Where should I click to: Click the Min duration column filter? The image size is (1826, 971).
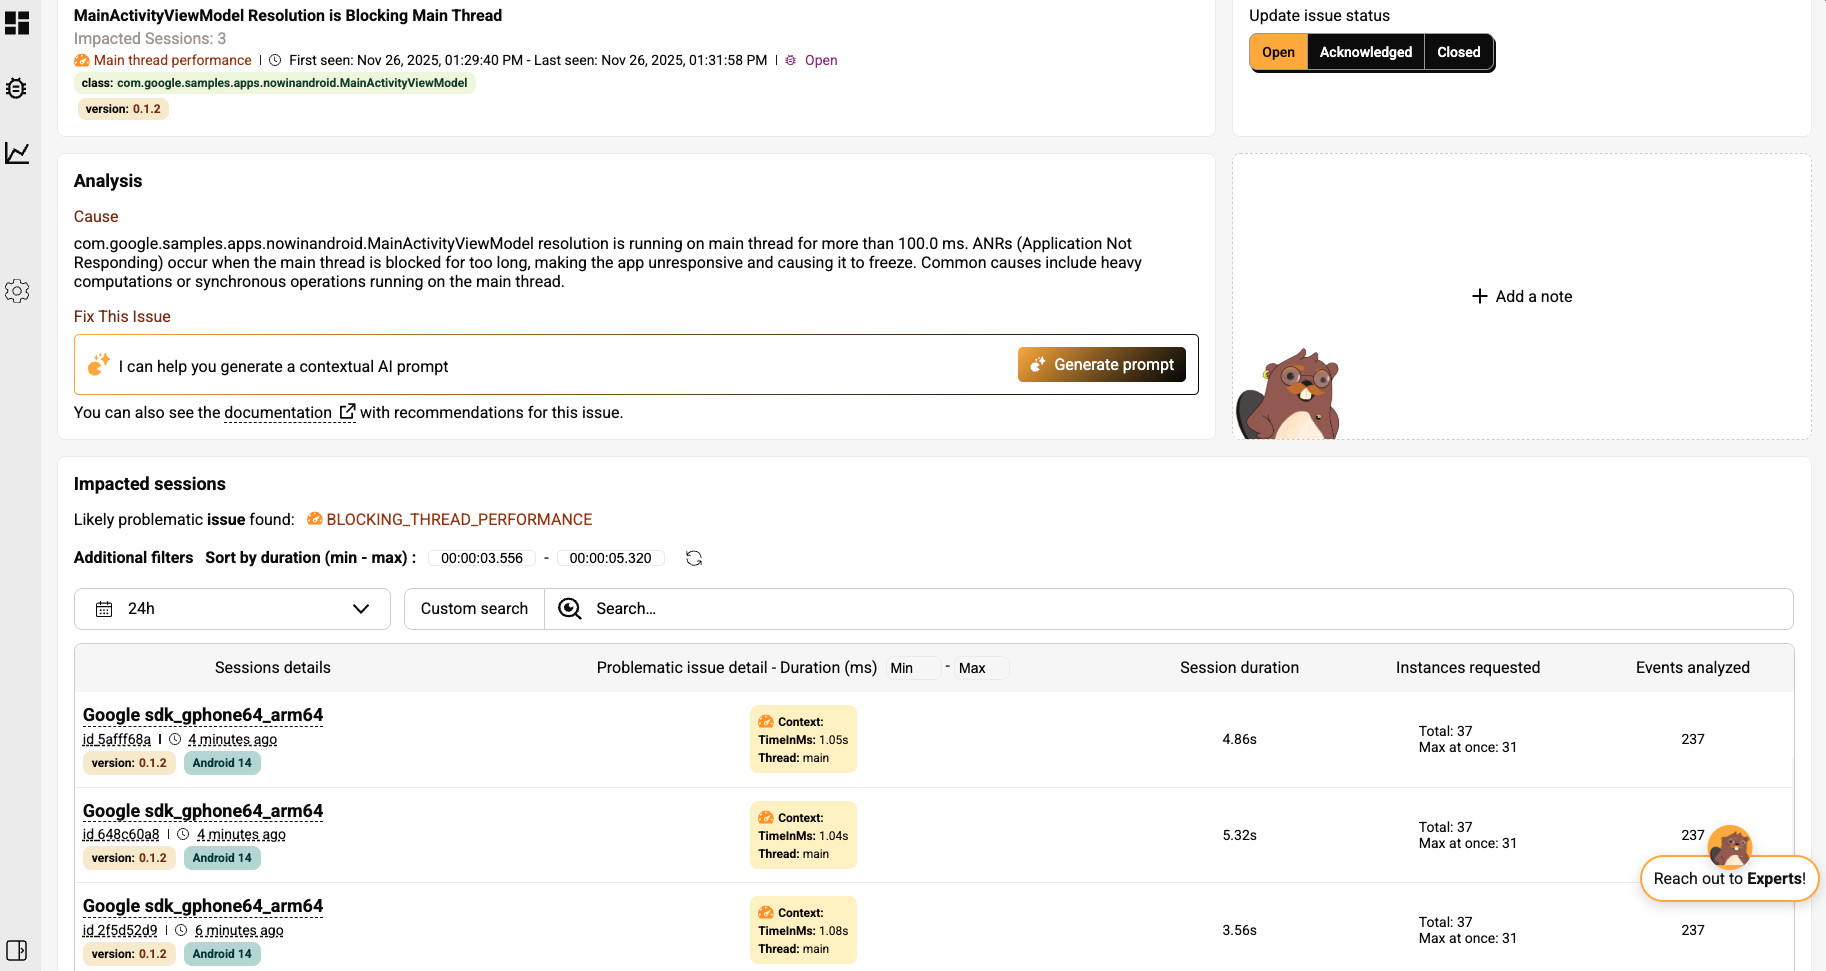912,668
